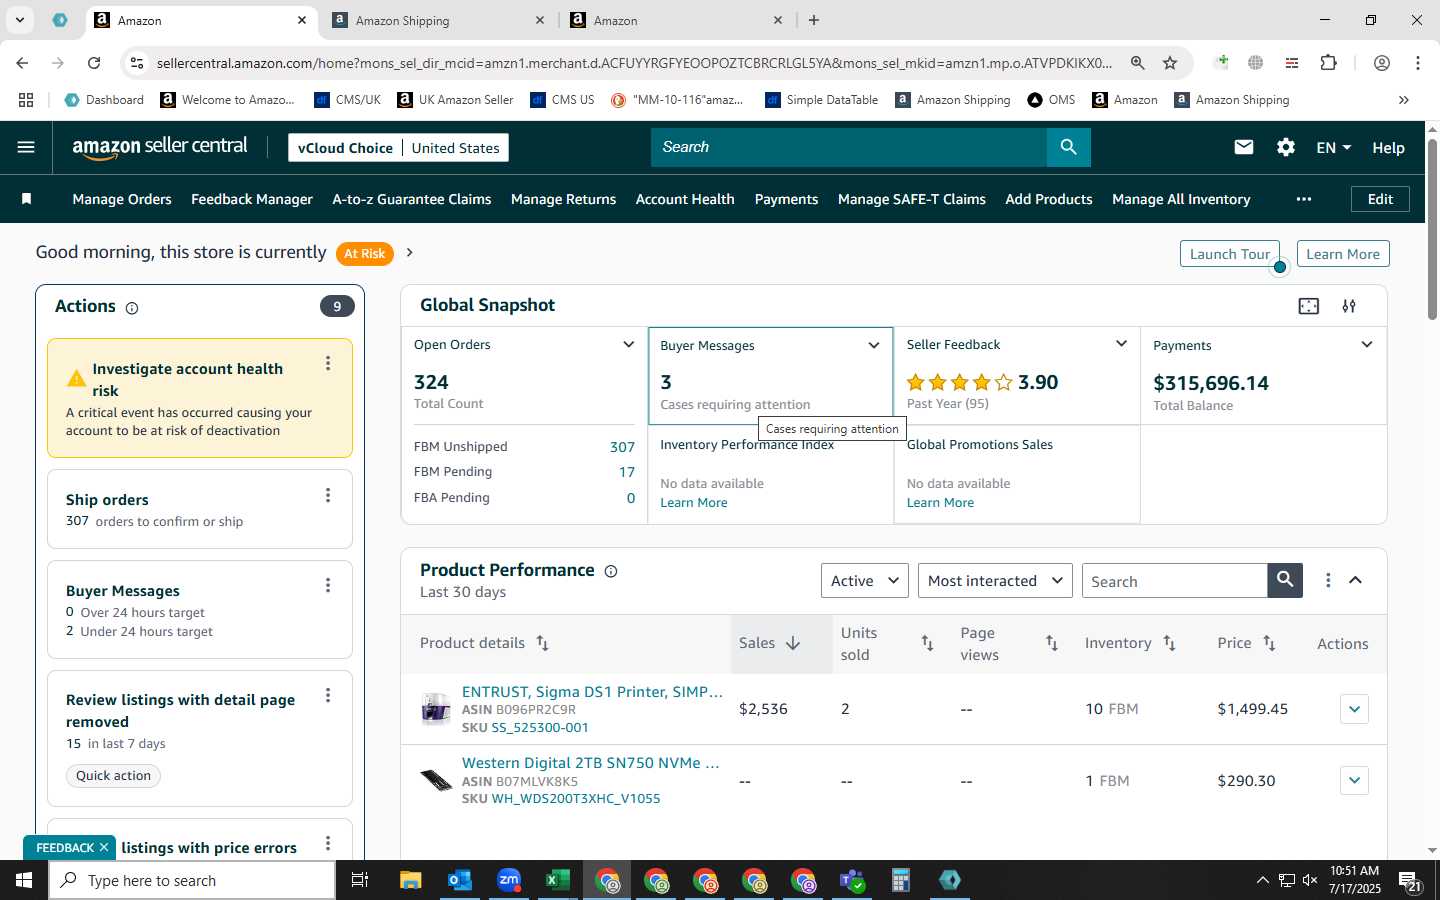Open actions dropdown for ENTRUST Sigma DS1 Printer

(1354, 709)
